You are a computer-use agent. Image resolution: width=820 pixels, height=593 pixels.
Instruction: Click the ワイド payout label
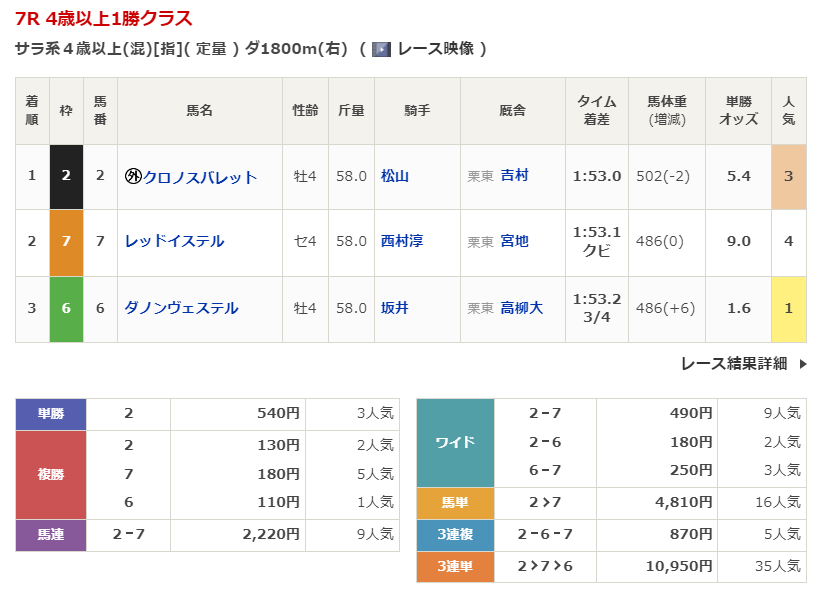click(x=455, y=442)
